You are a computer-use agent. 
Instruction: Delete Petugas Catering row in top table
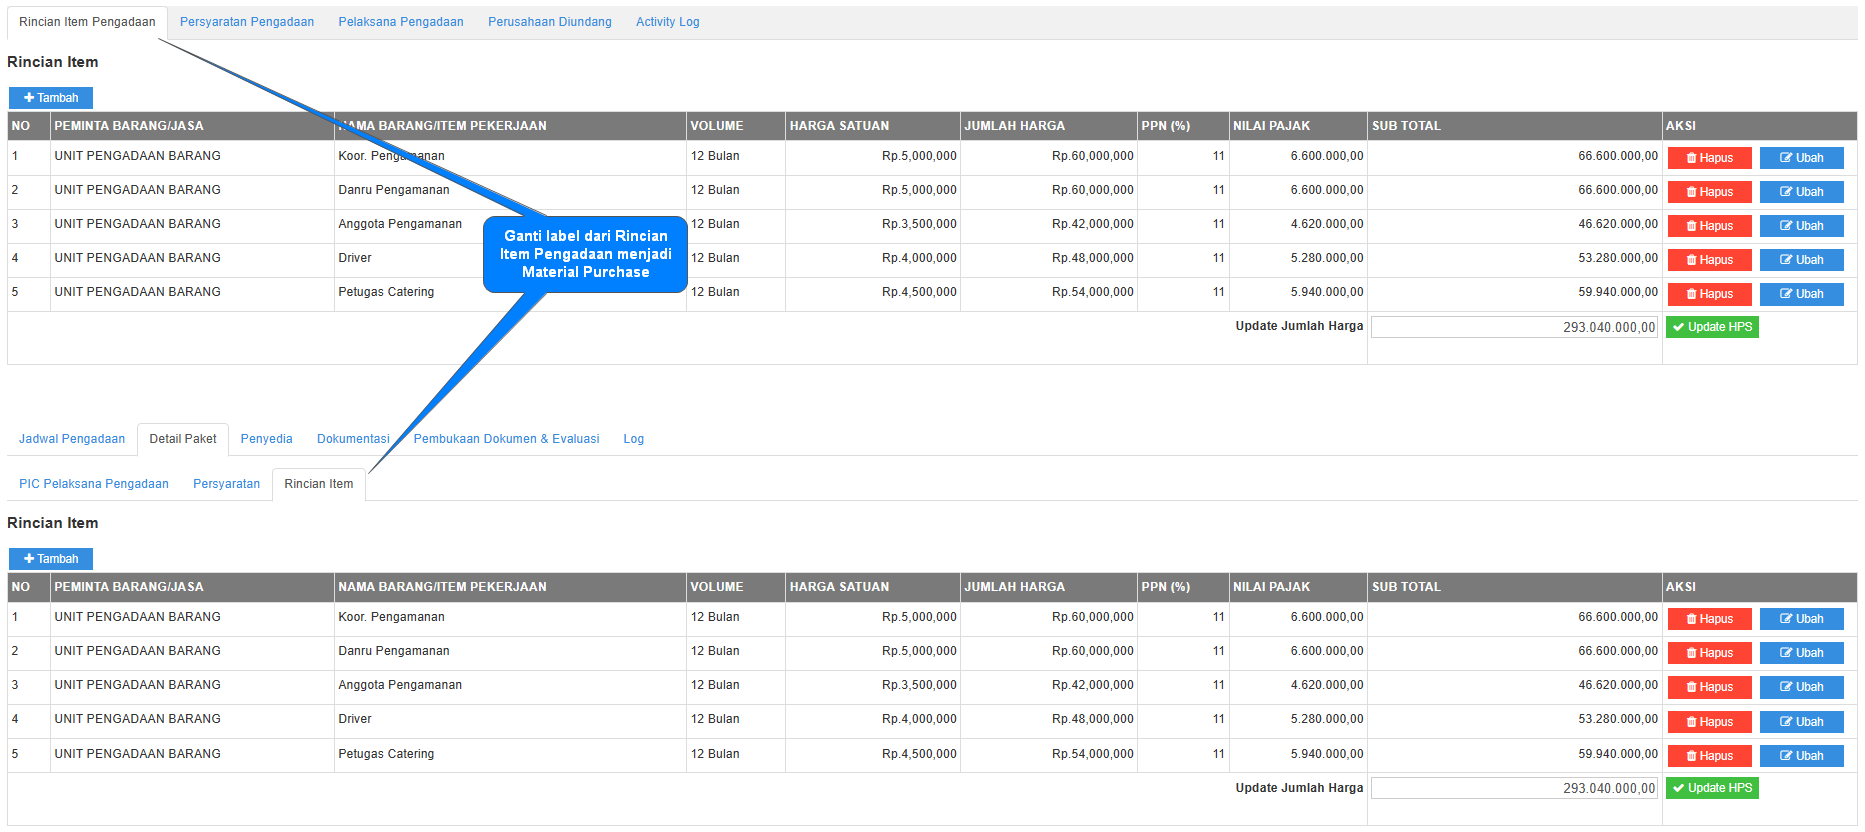tap(1709, 294)
